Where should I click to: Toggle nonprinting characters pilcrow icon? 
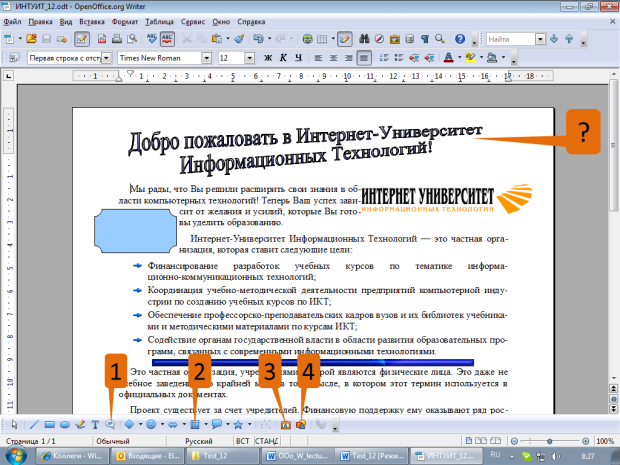[425, 39]
